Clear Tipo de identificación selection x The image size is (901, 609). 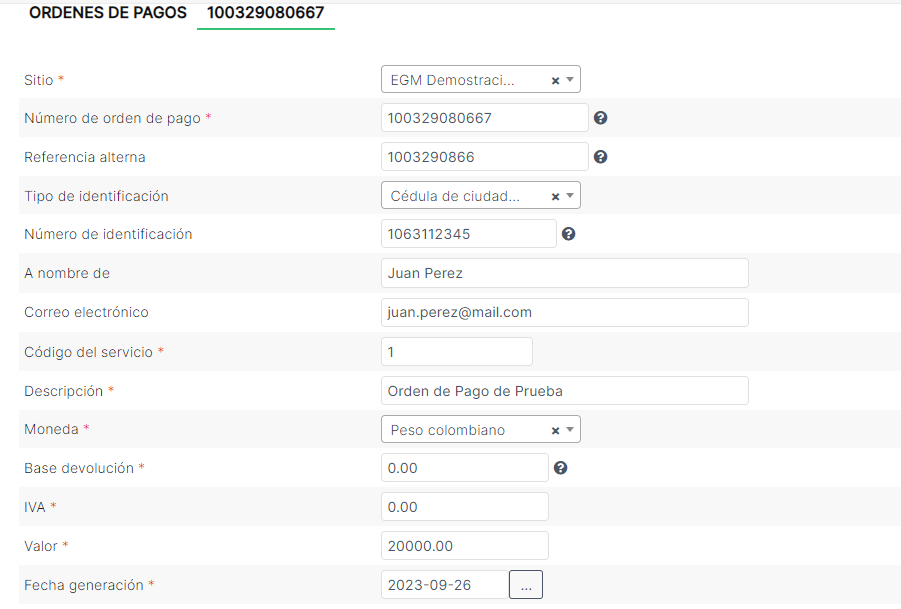coord(555,196)
